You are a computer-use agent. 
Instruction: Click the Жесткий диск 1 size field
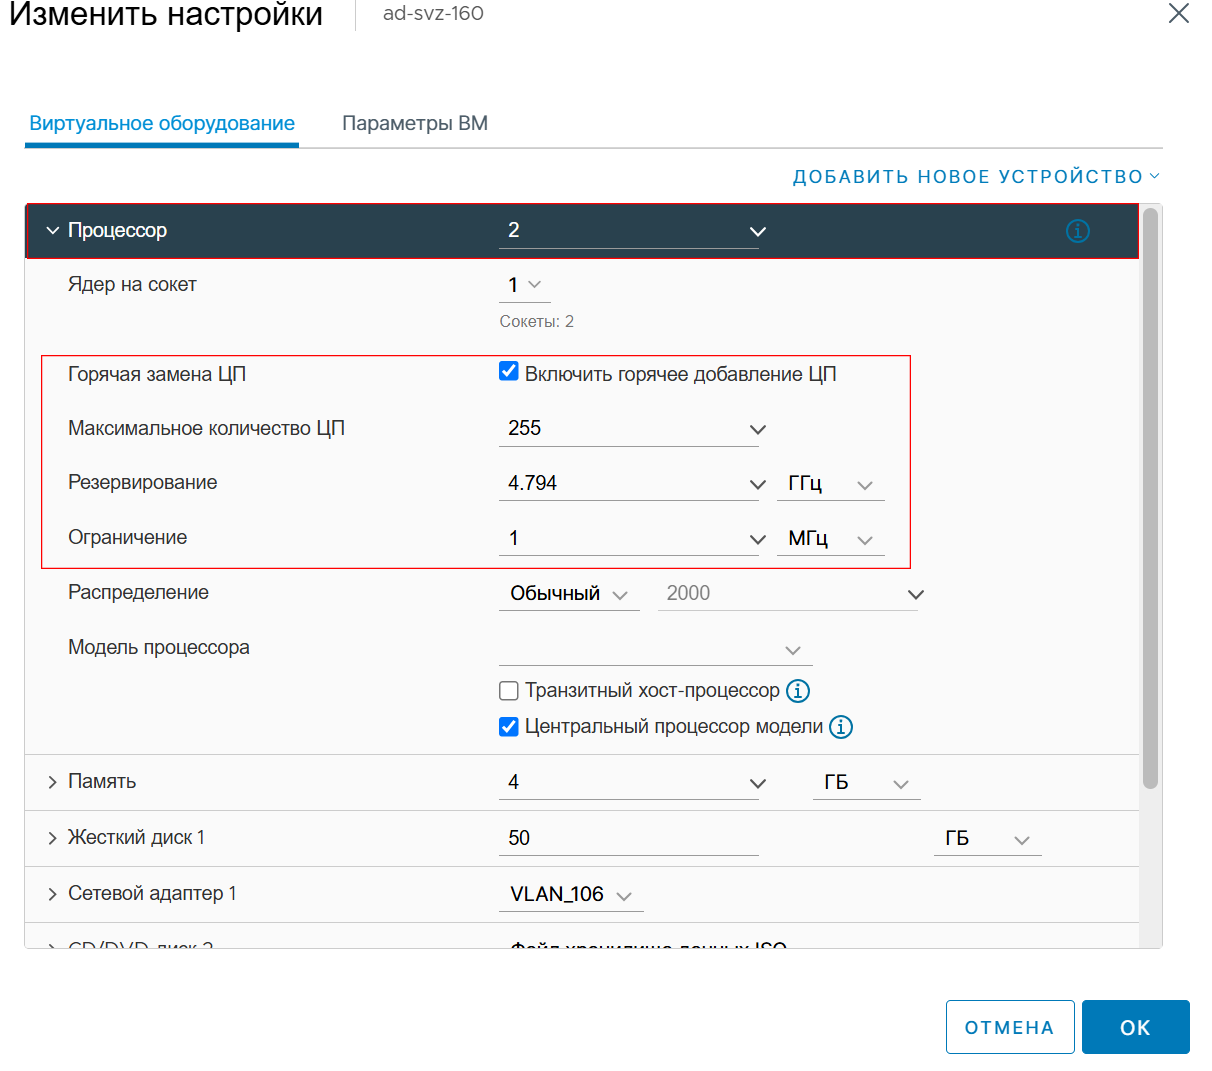pos(629,838)
